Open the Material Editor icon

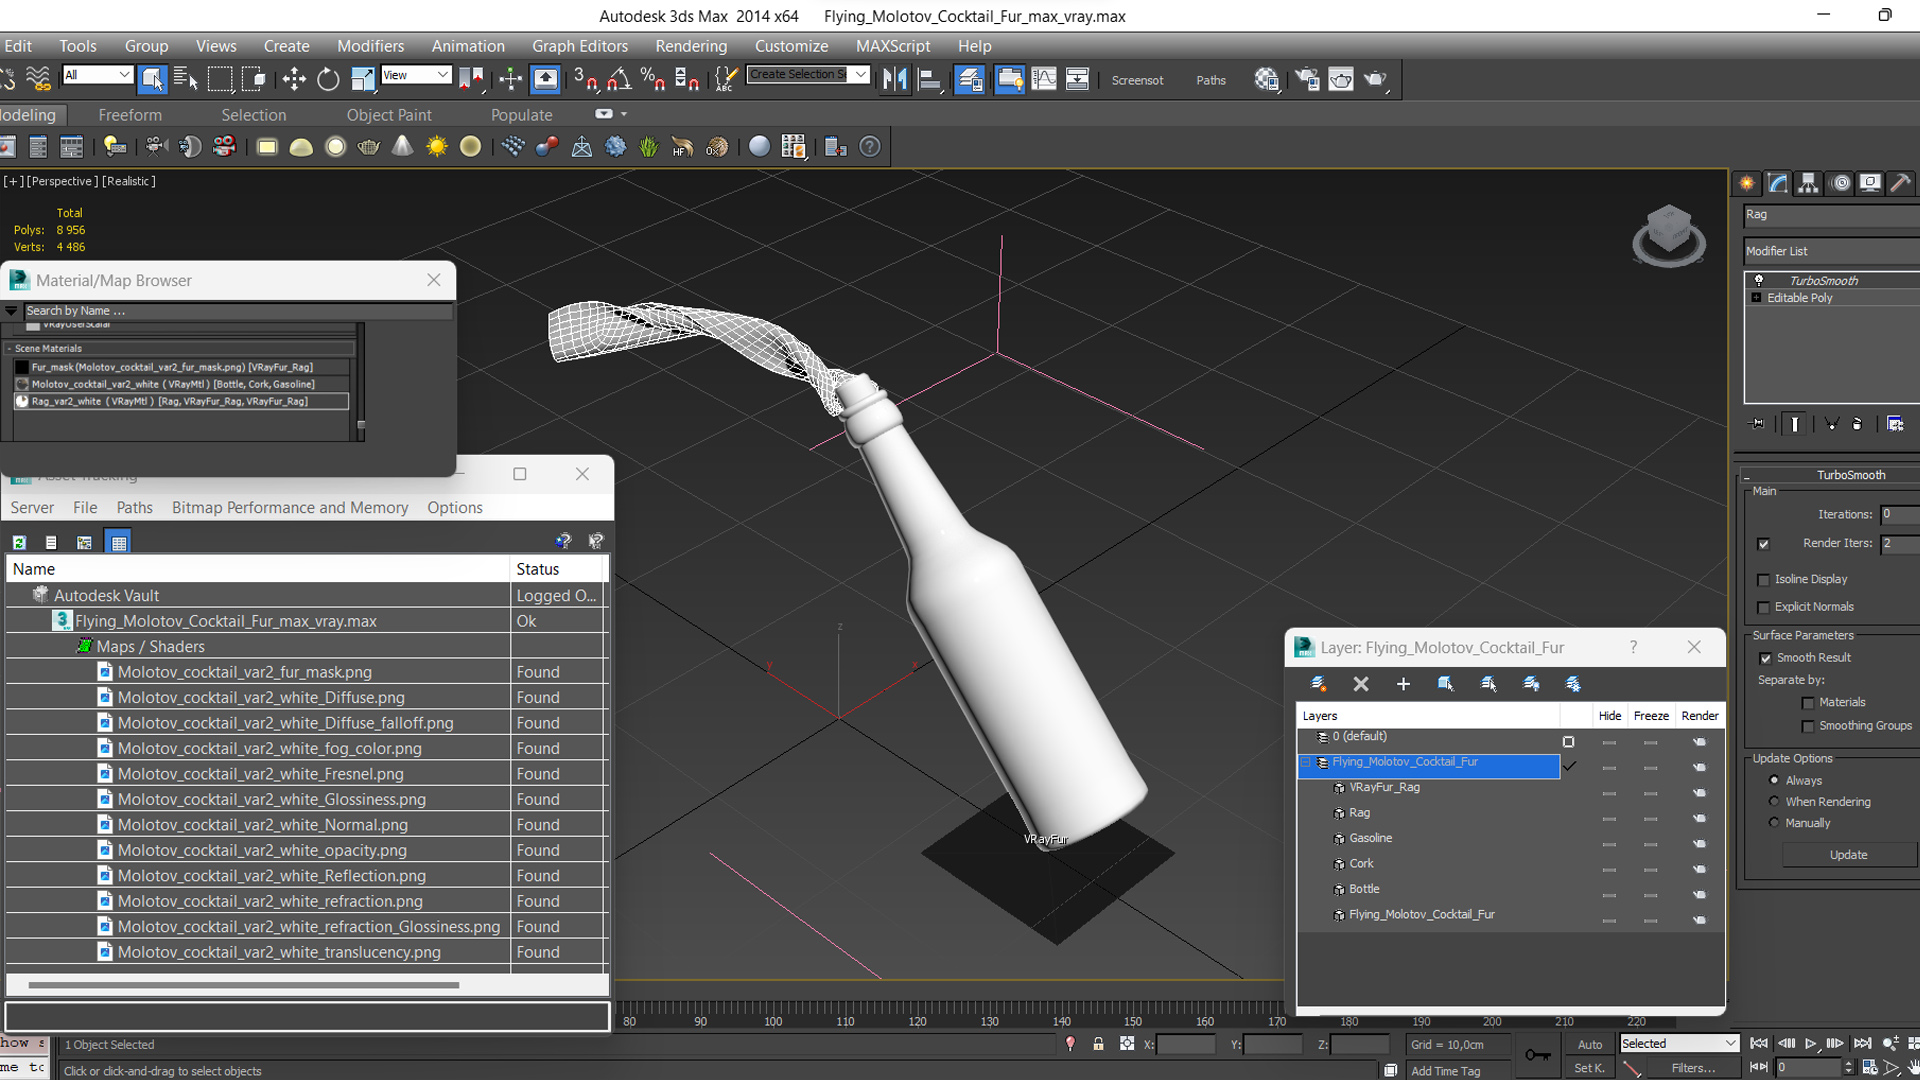click(x=1266, y=79)
